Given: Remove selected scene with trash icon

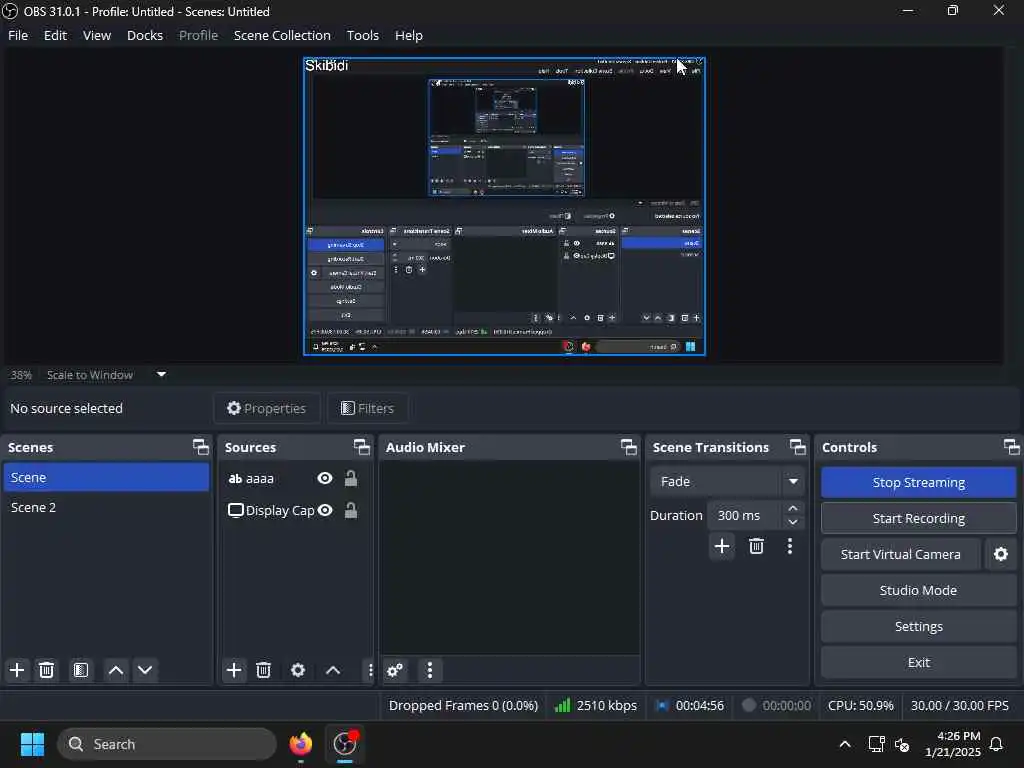Looking at the screenshot, I should [46, 670].
